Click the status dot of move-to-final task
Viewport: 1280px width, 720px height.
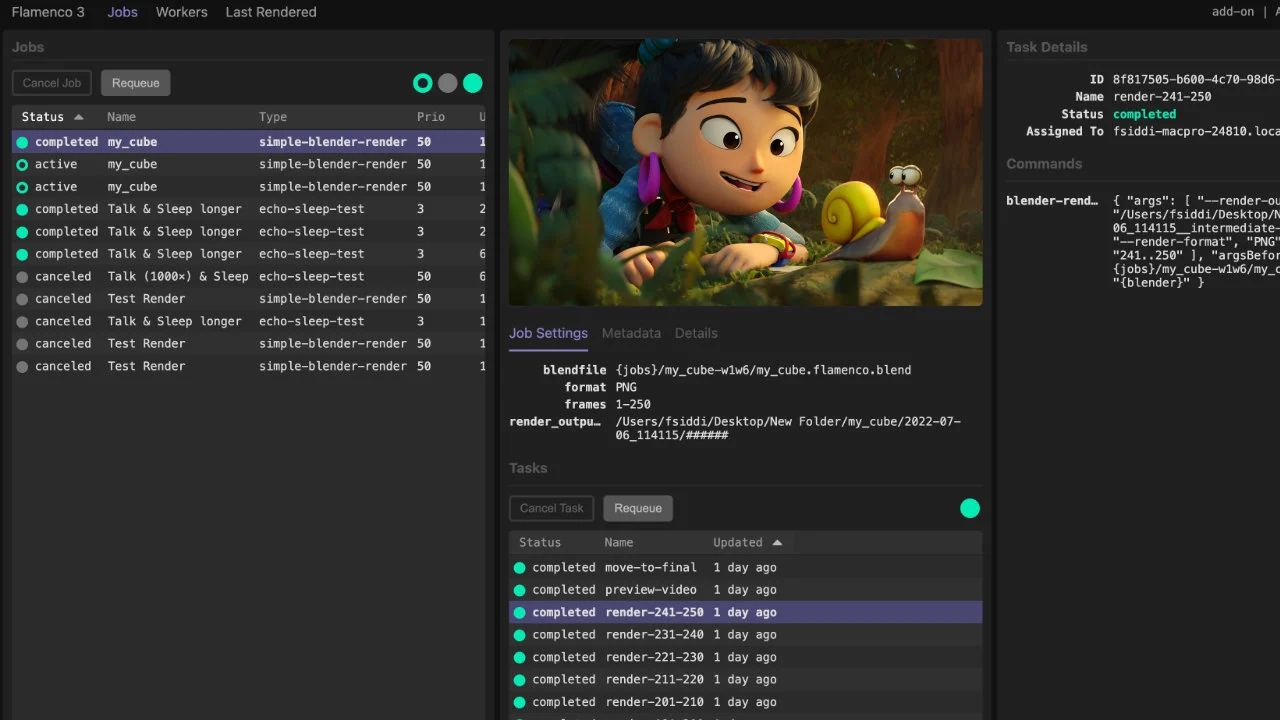pyautogui.click(x=519, y=568)
